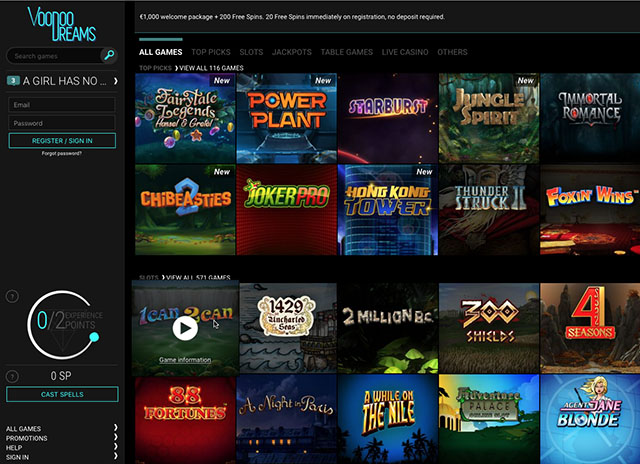This screenshot has height=464, width=640.
Task: Expand the SIGN IN sidebar arrow
Action: [x=116, y=456]
